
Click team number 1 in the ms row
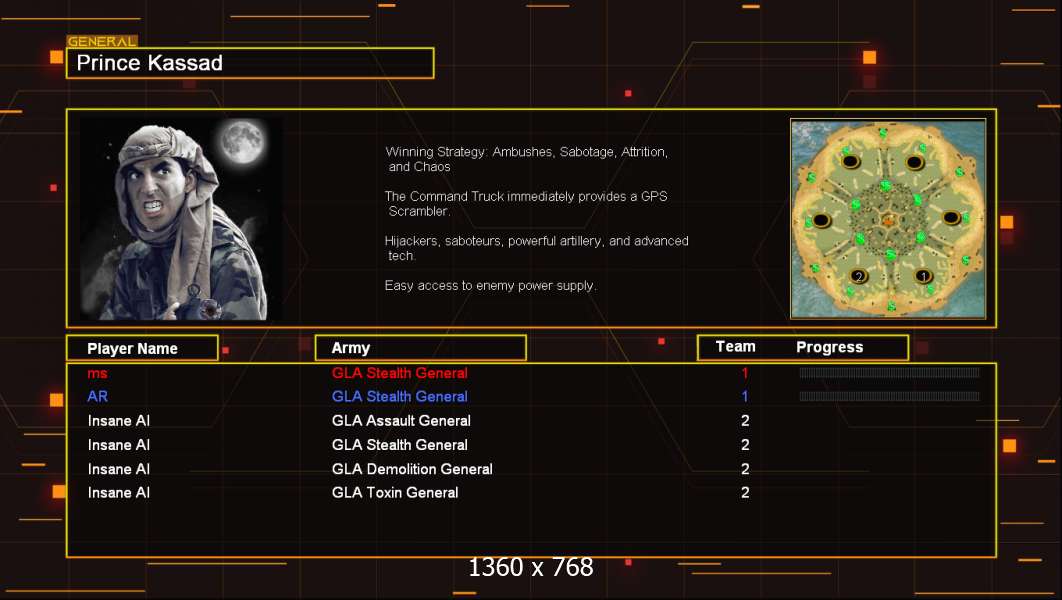pos(745,373)
